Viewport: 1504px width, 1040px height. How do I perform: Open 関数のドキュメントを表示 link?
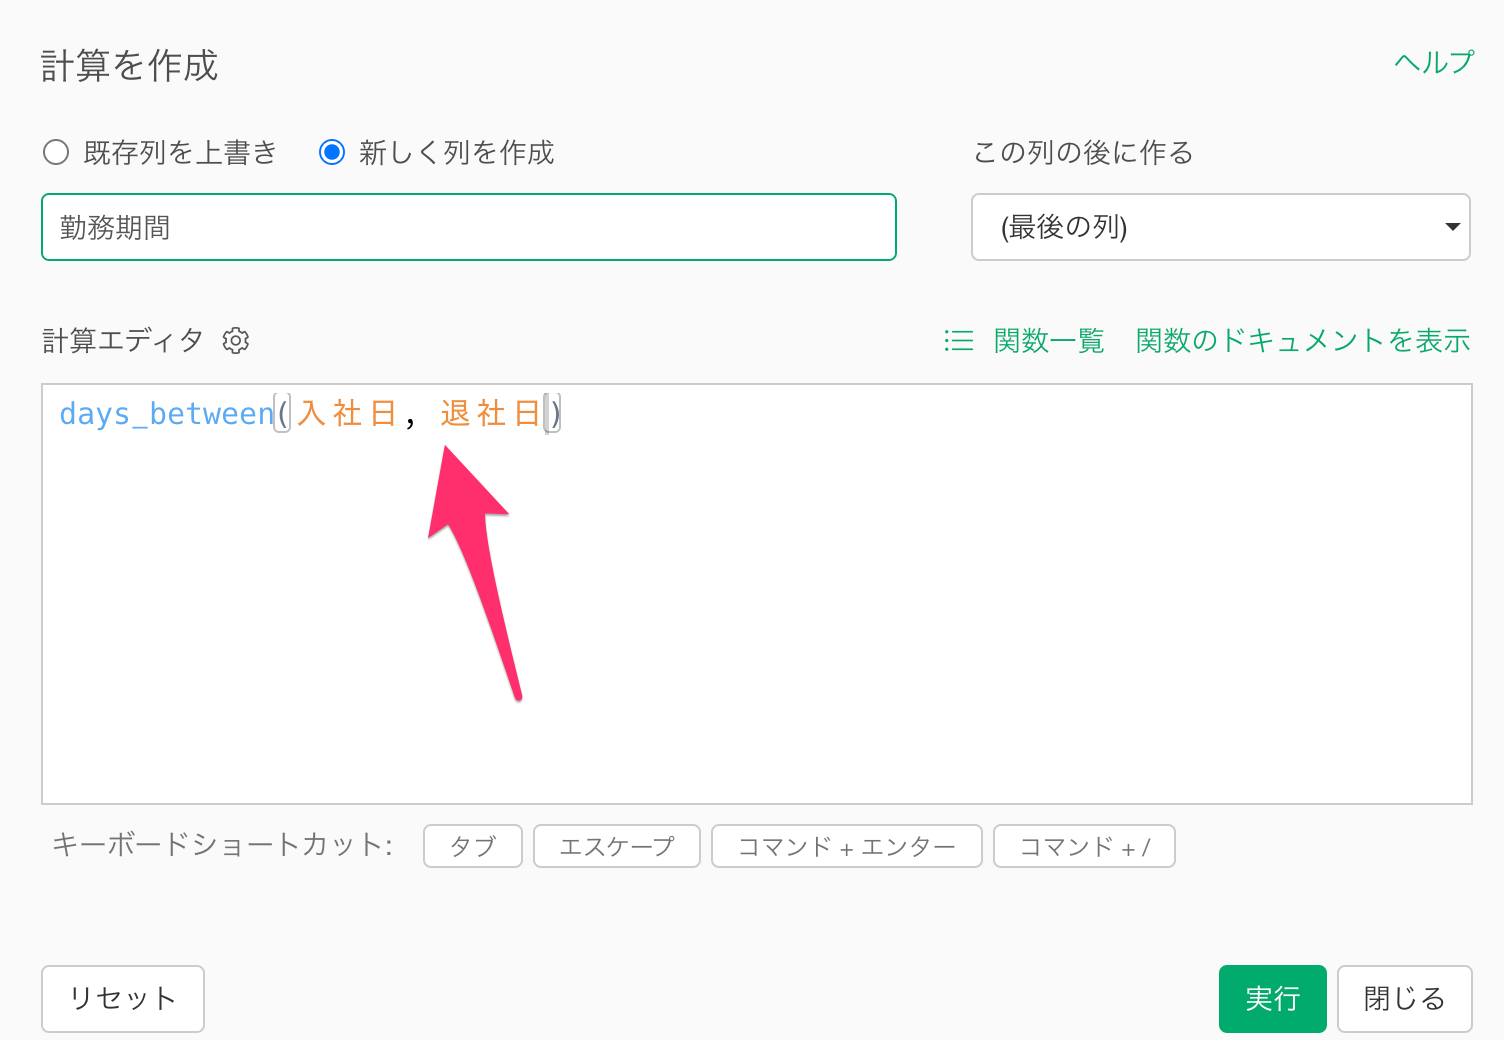[x=1303, y=341]
